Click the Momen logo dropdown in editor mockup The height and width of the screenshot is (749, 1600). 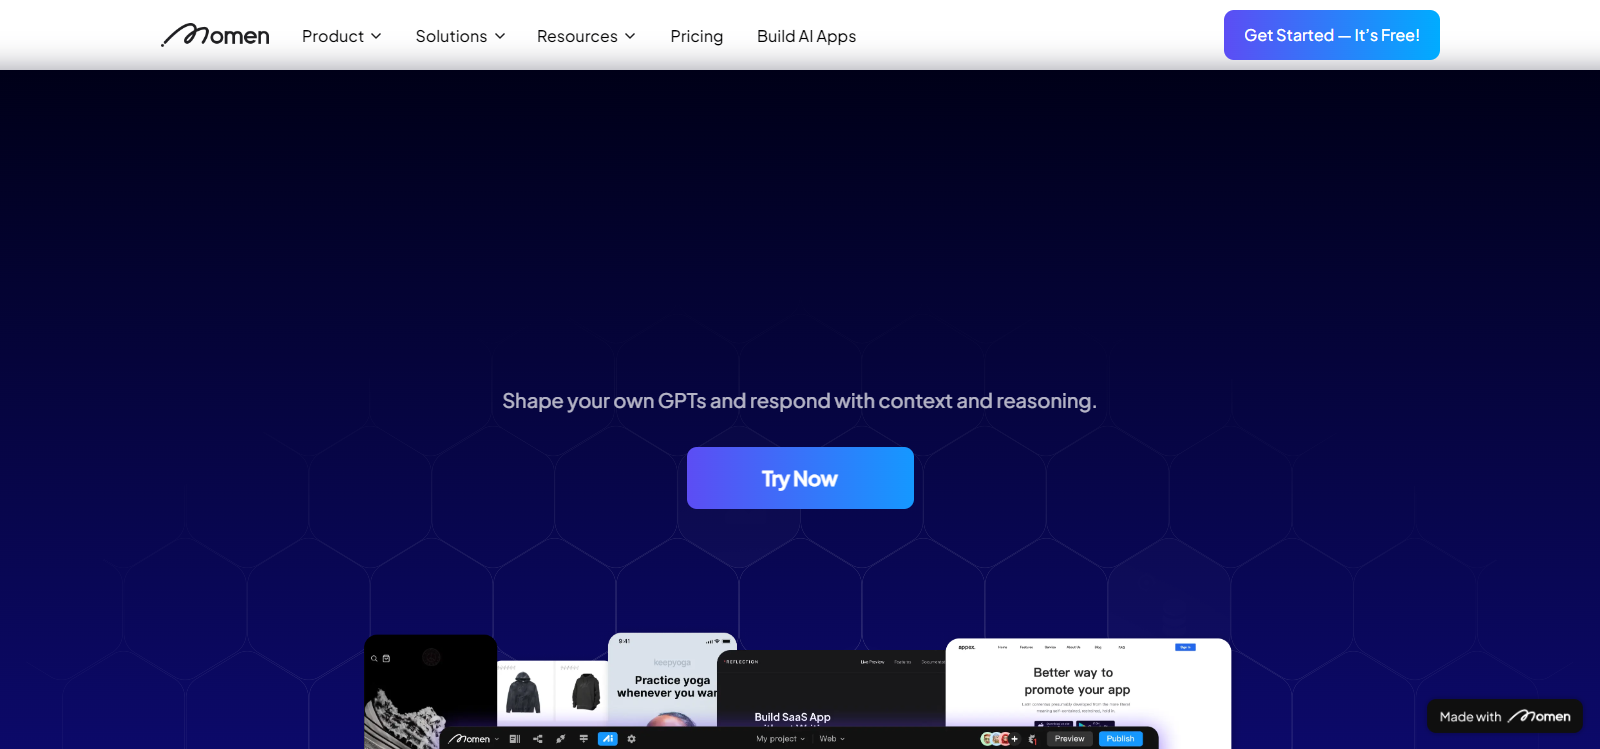473,739
